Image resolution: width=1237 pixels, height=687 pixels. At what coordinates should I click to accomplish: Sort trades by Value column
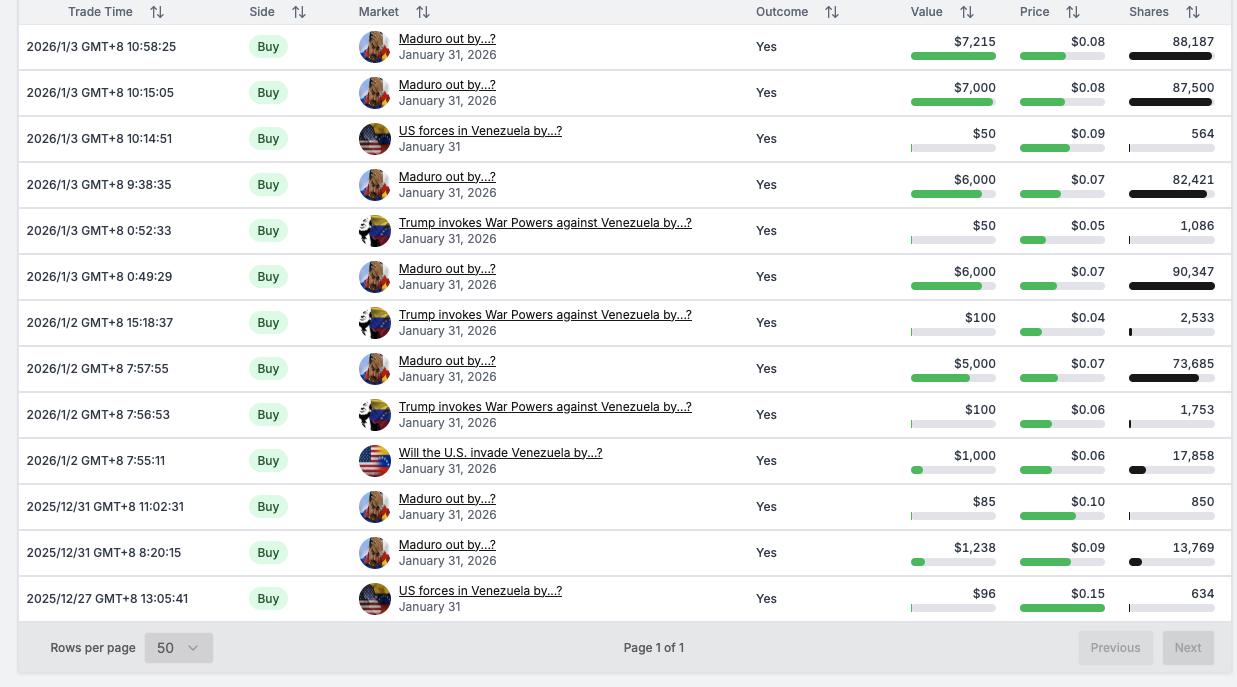[966, 12]
